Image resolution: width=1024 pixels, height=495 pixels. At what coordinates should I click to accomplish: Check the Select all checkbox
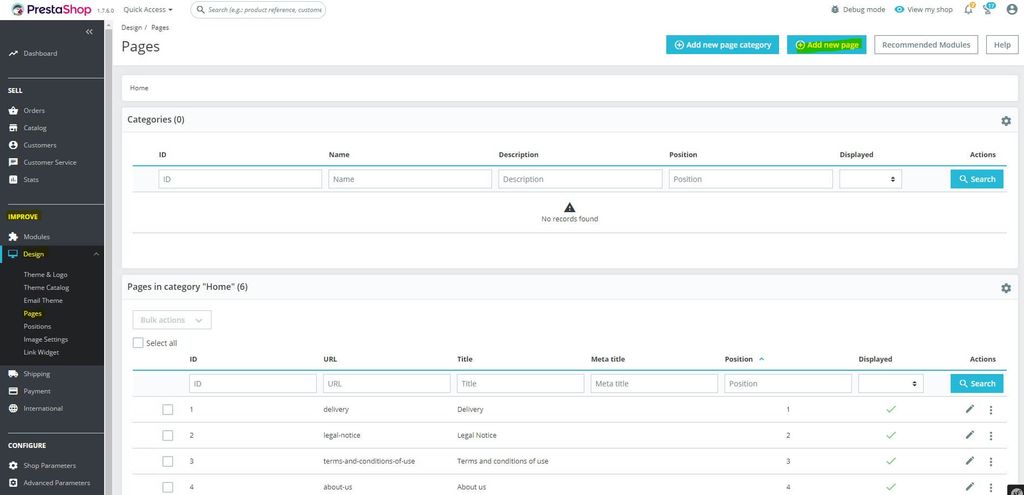coord(138,343)
